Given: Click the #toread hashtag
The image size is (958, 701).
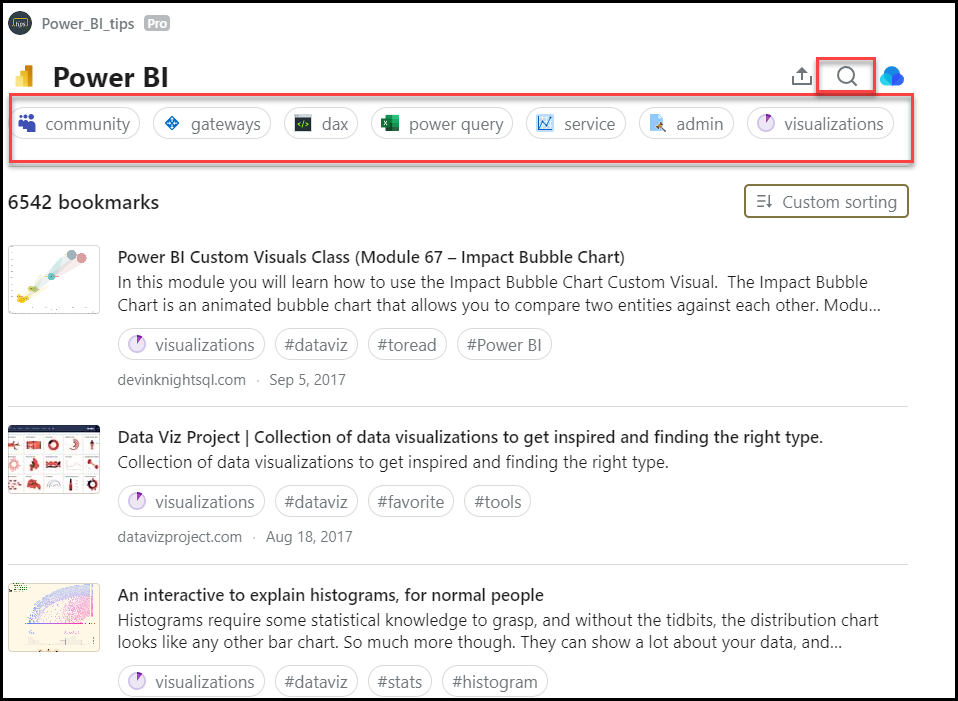Looking at the screenshot, I should click(x=407, y=345).
